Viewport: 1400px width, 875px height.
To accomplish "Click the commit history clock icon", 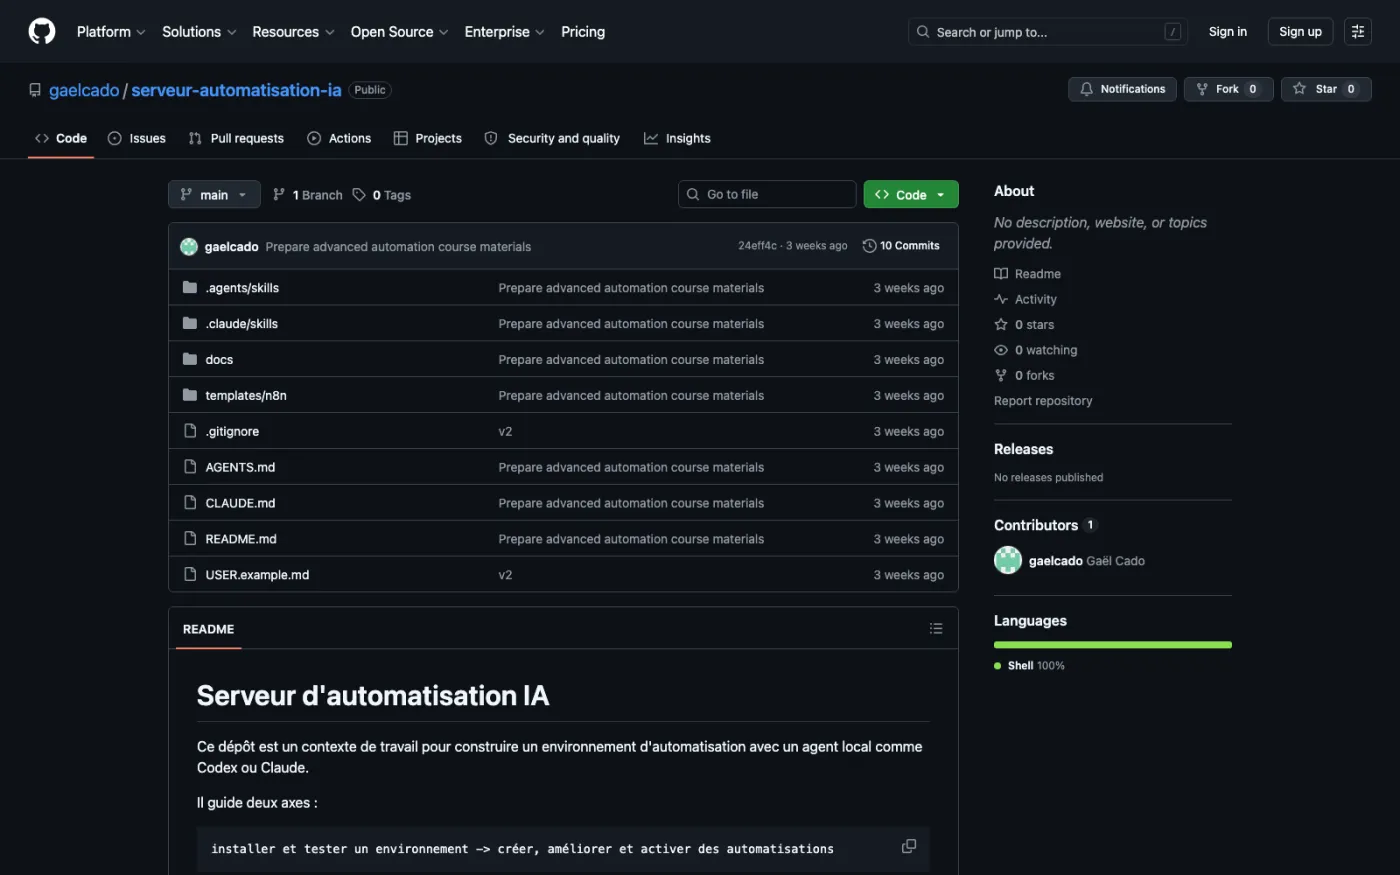I will click(869, 246).
